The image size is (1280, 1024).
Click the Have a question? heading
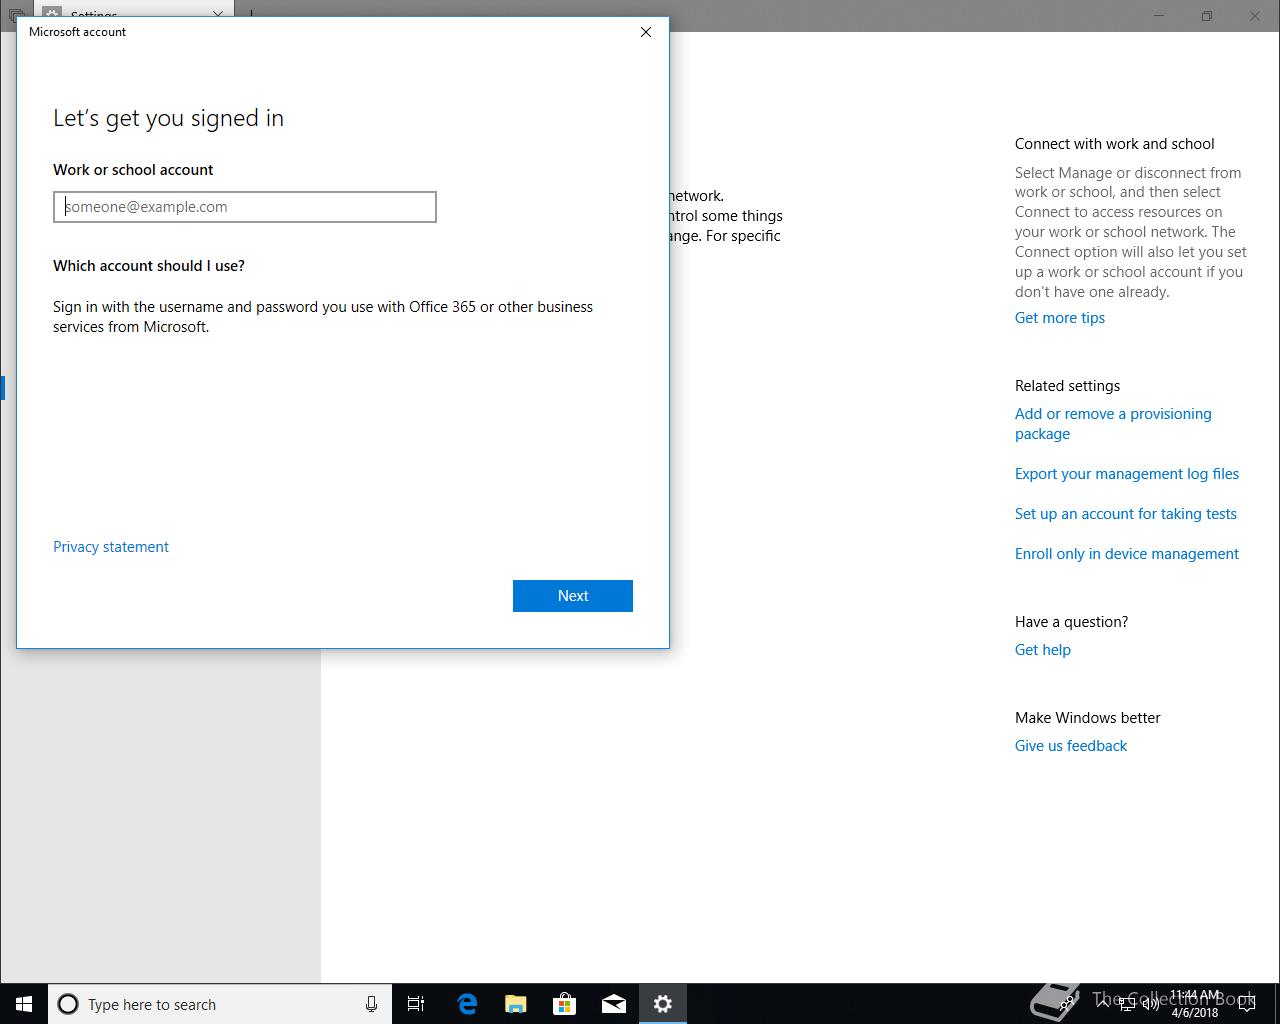coord(1071,622)
